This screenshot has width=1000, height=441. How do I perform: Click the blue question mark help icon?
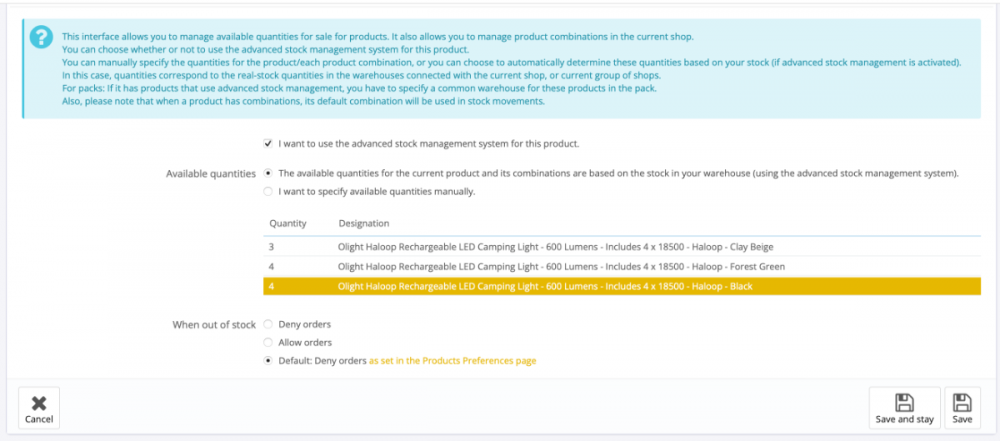coord(40,37)
